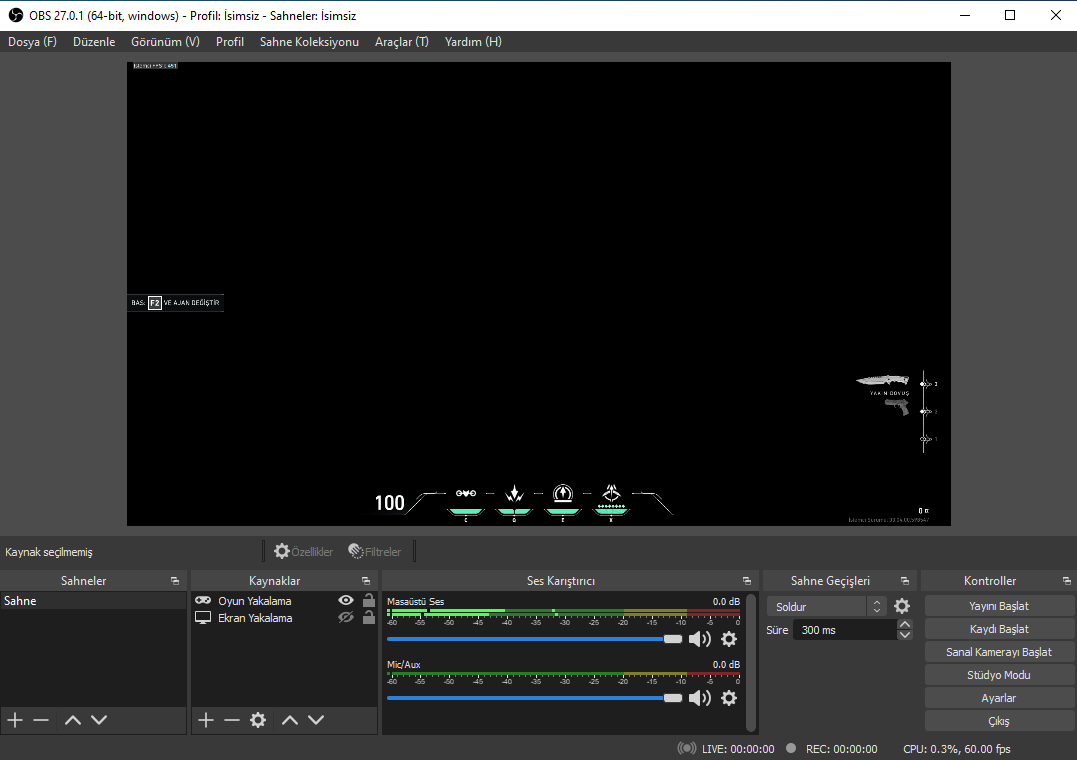
Task: Open source properties gear in Kaynaklar
Action: tap(258, 720)
